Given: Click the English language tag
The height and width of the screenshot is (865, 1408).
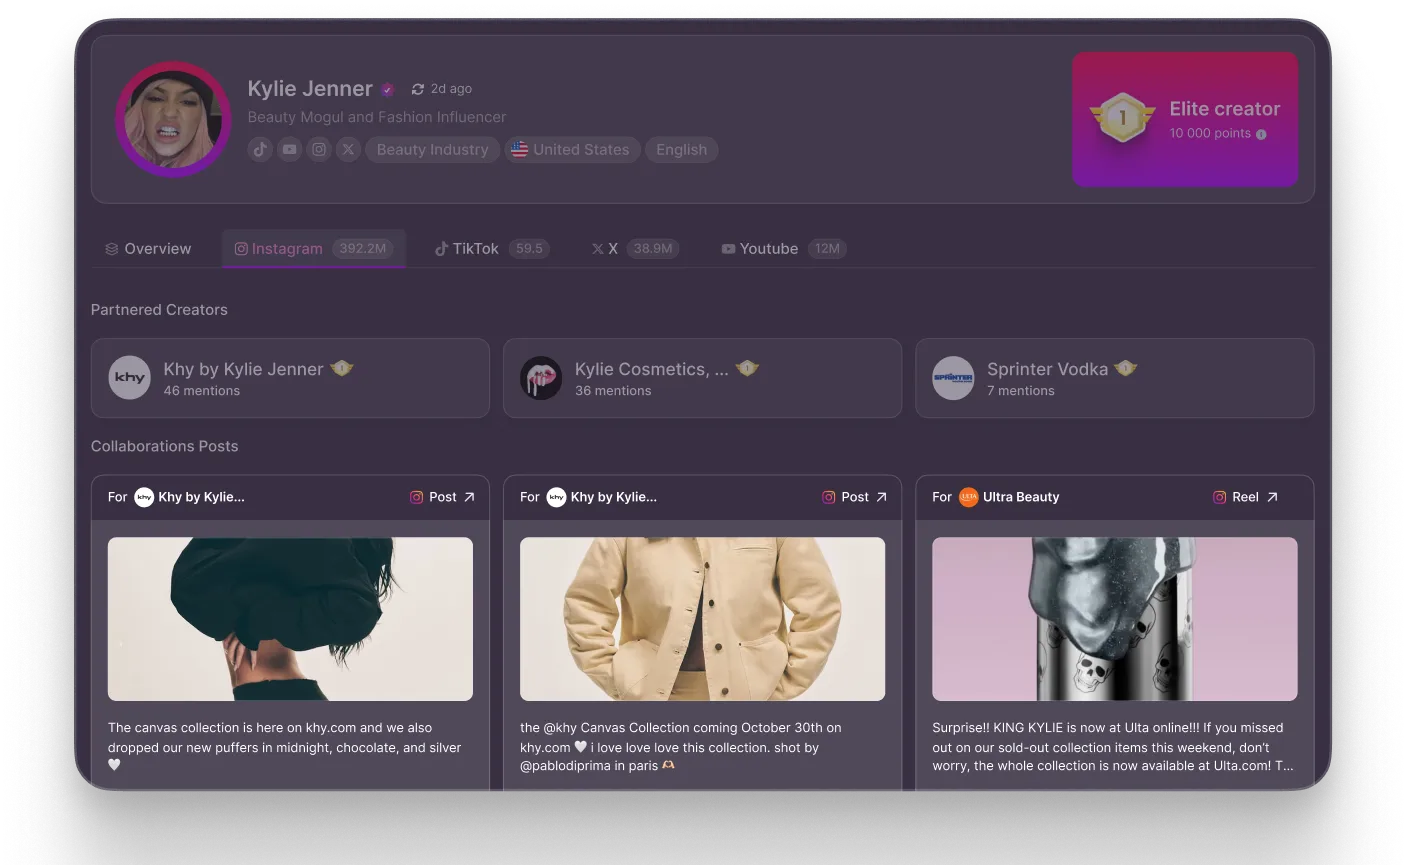Looking at the screenshot, I should click(681, 150).
